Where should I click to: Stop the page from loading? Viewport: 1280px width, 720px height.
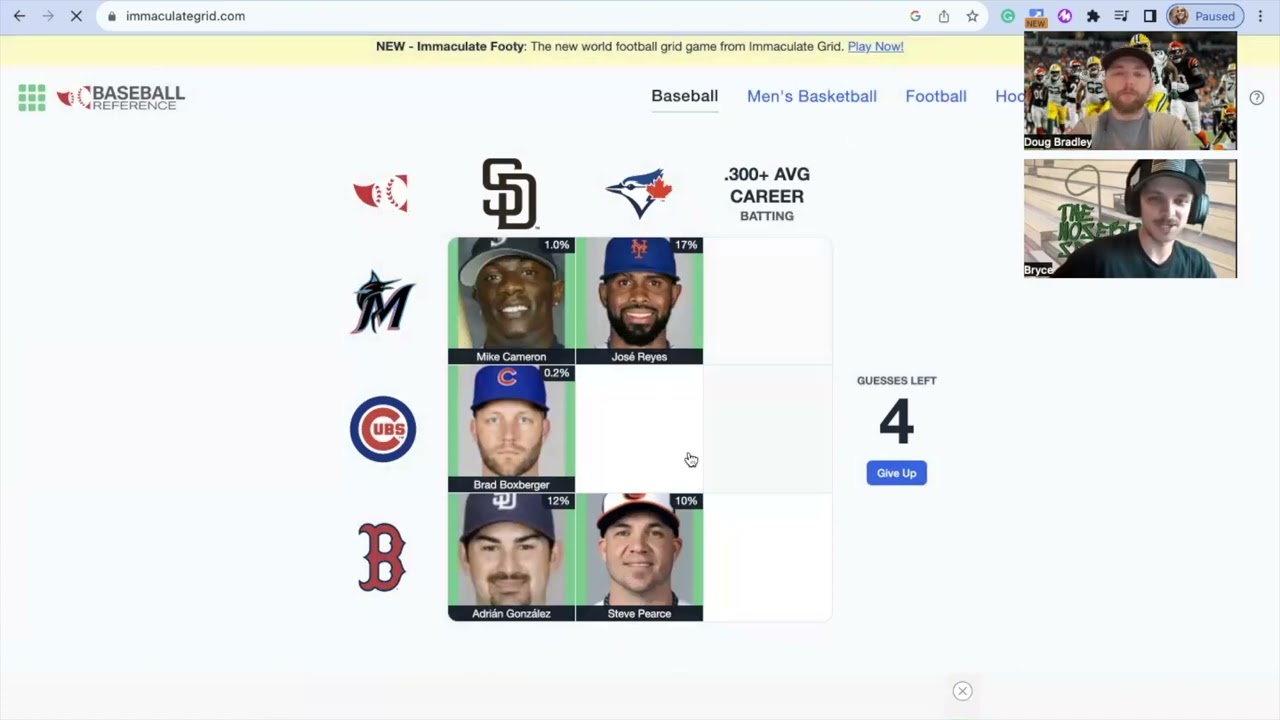click(x=76, y=16)
